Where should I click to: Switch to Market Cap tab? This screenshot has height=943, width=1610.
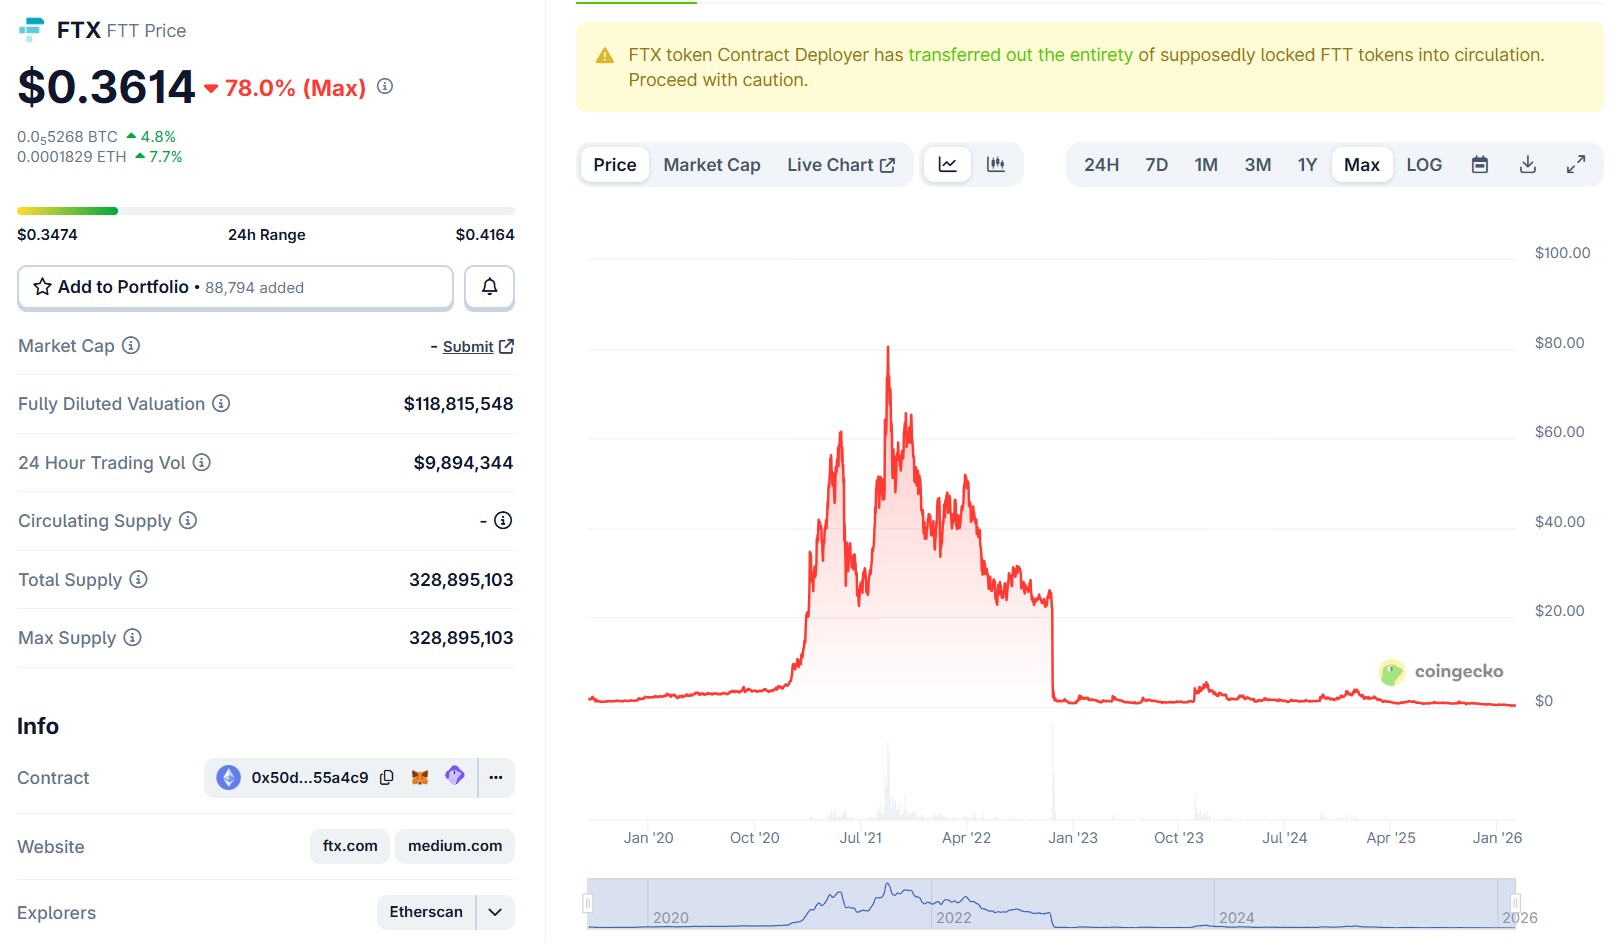[x=711, y=165]
